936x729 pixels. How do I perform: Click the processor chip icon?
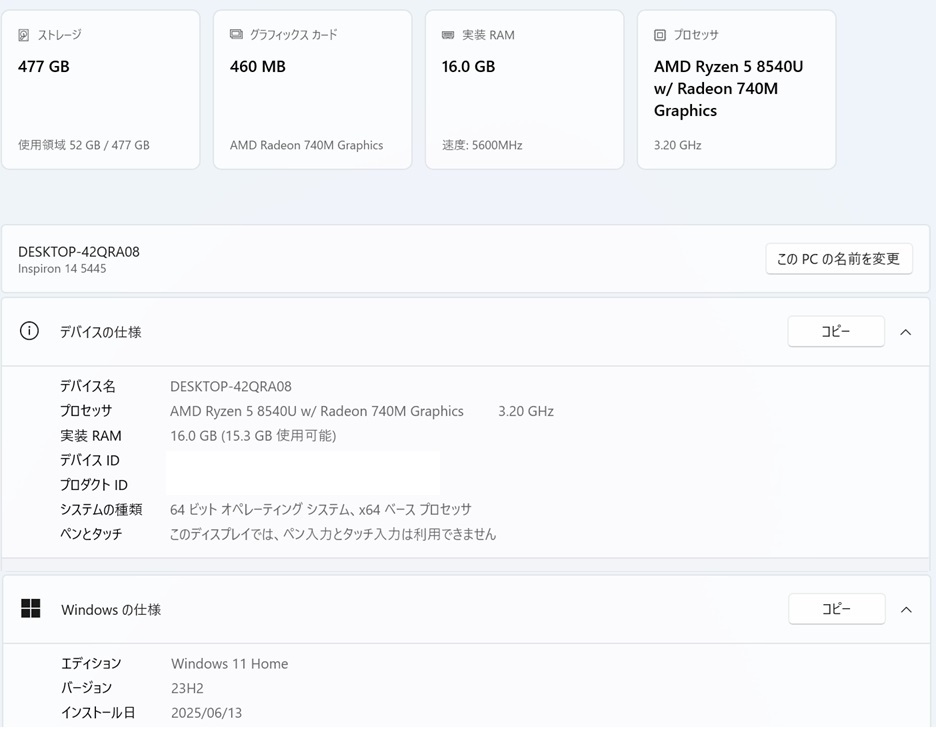point(660,35)
